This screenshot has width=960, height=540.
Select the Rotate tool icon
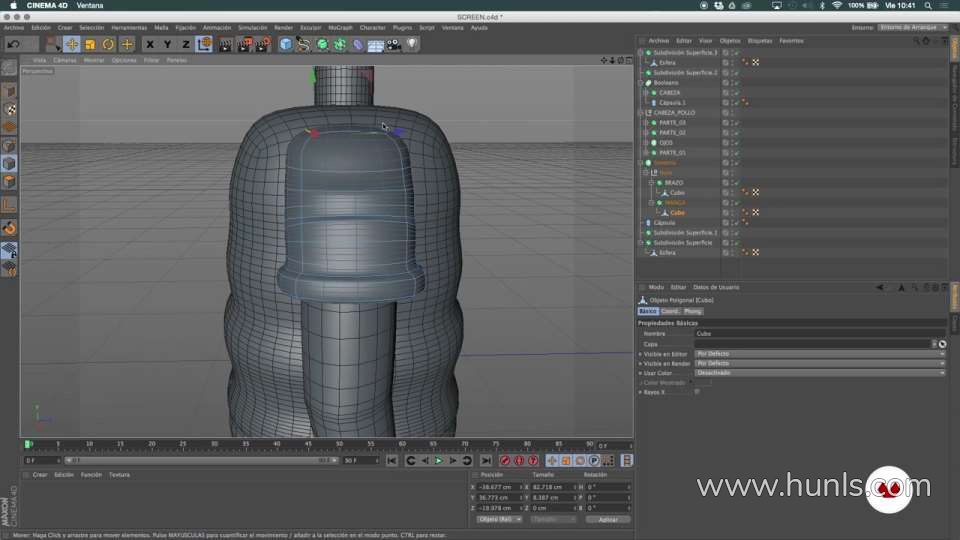(x=108, y=44)
